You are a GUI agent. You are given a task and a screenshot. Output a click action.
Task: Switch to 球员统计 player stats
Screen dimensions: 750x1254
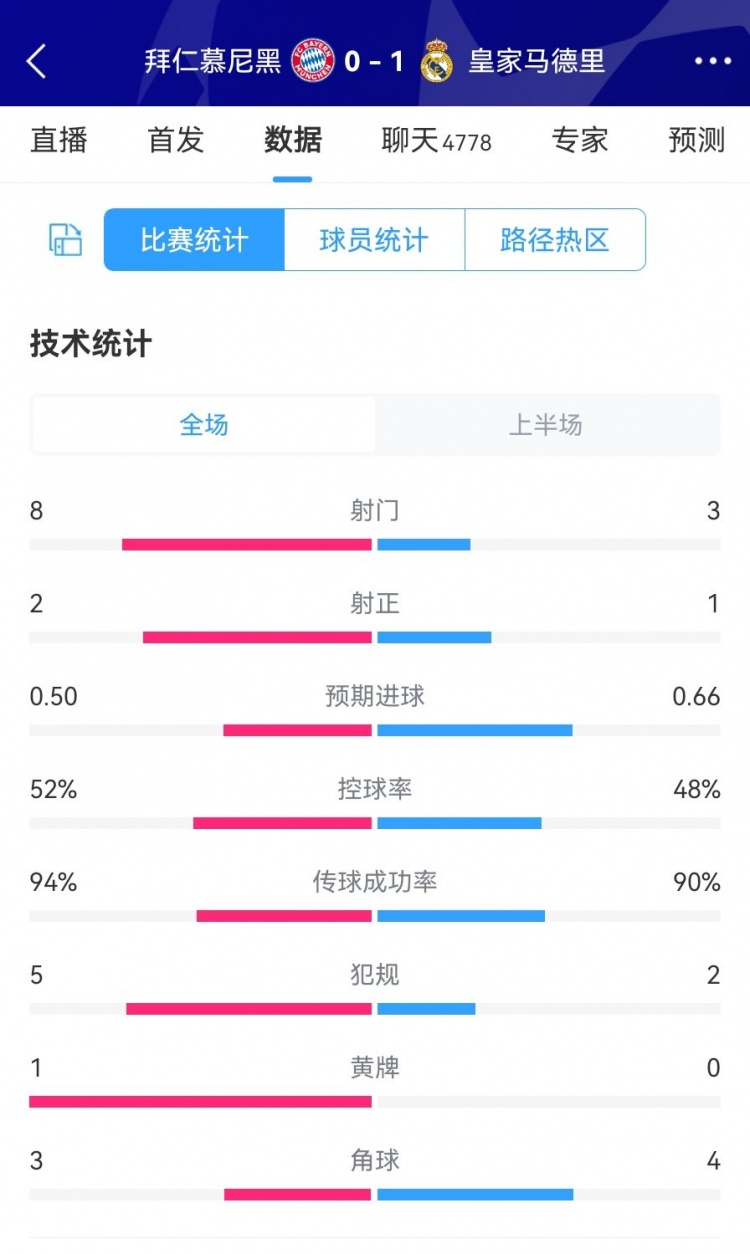pyautogui.click(x=374, y=240)
